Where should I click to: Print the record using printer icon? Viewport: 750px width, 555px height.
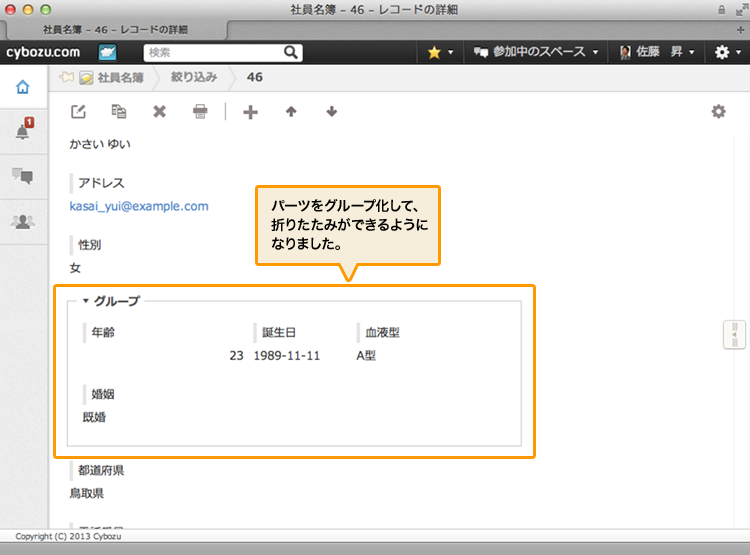(x=200, y=112)
